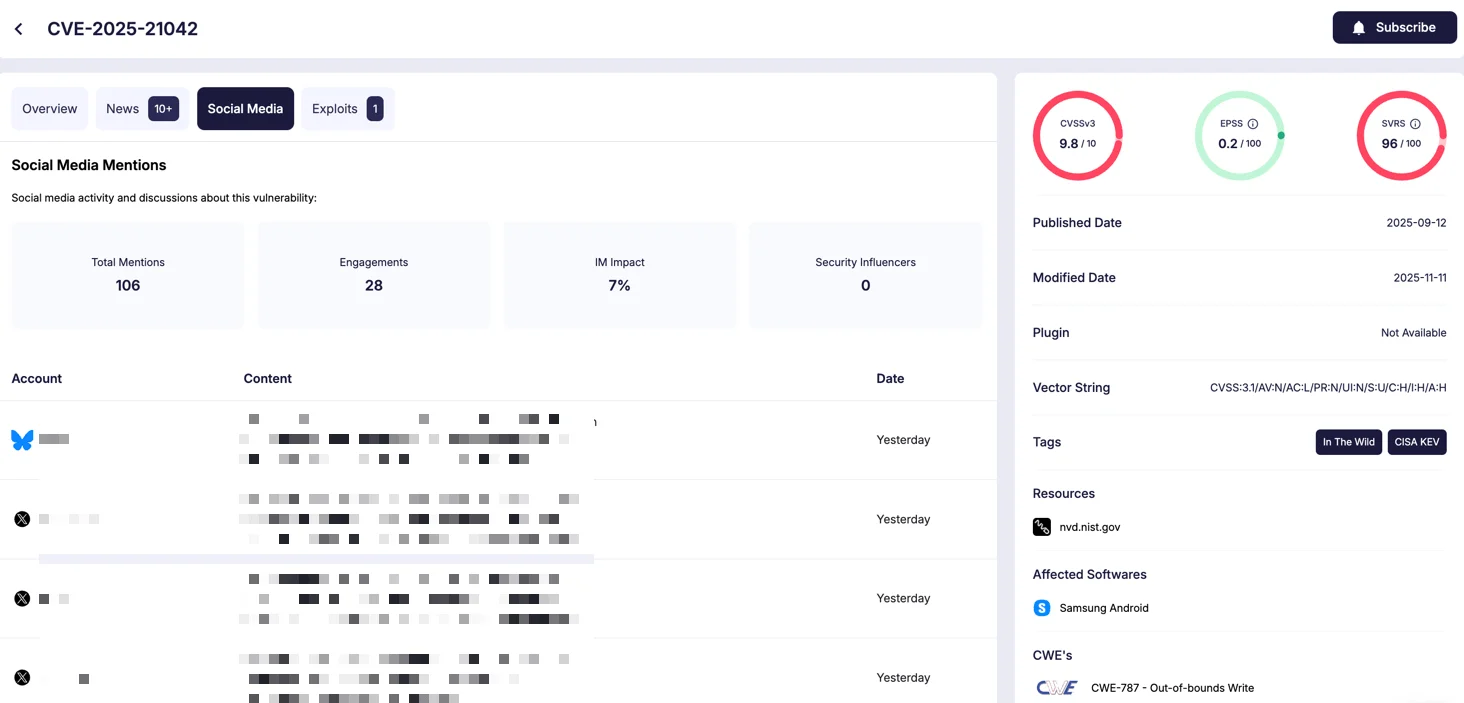Click the EPSS info icon

1253,124
